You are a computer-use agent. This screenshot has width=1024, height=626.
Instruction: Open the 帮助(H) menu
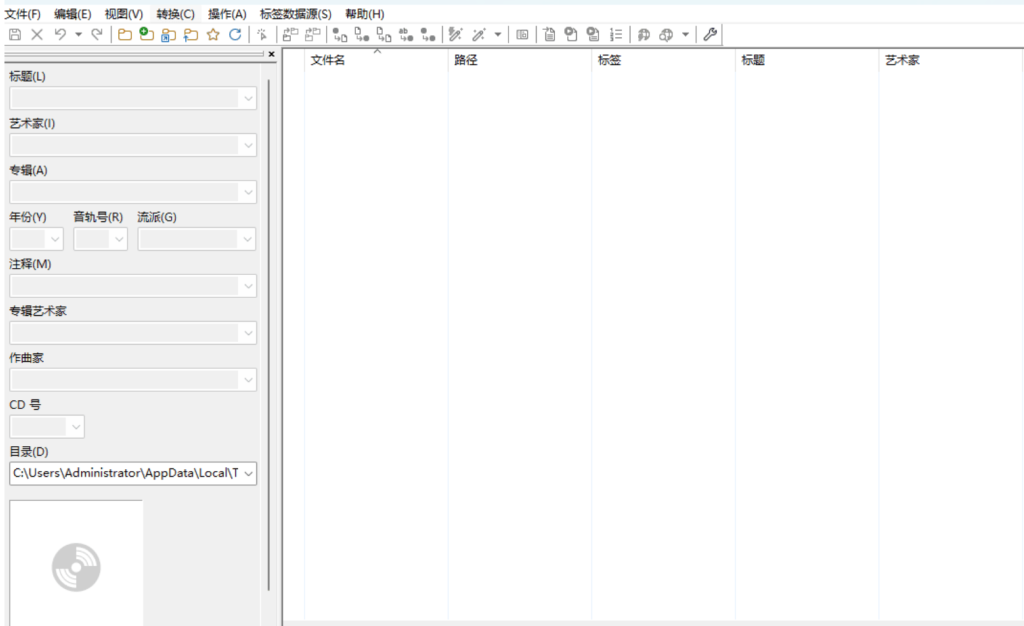(x=364, y=14)
